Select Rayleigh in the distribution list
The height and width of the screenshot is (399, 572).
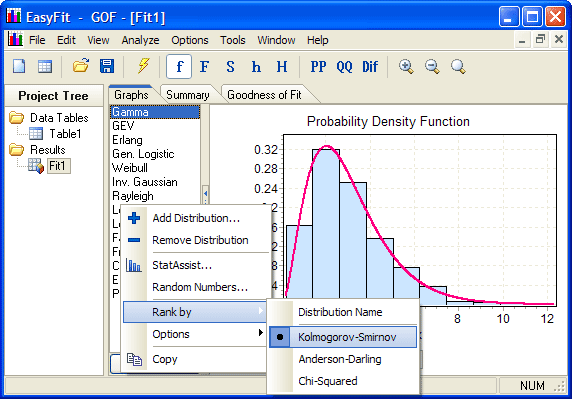pos(155,196)
